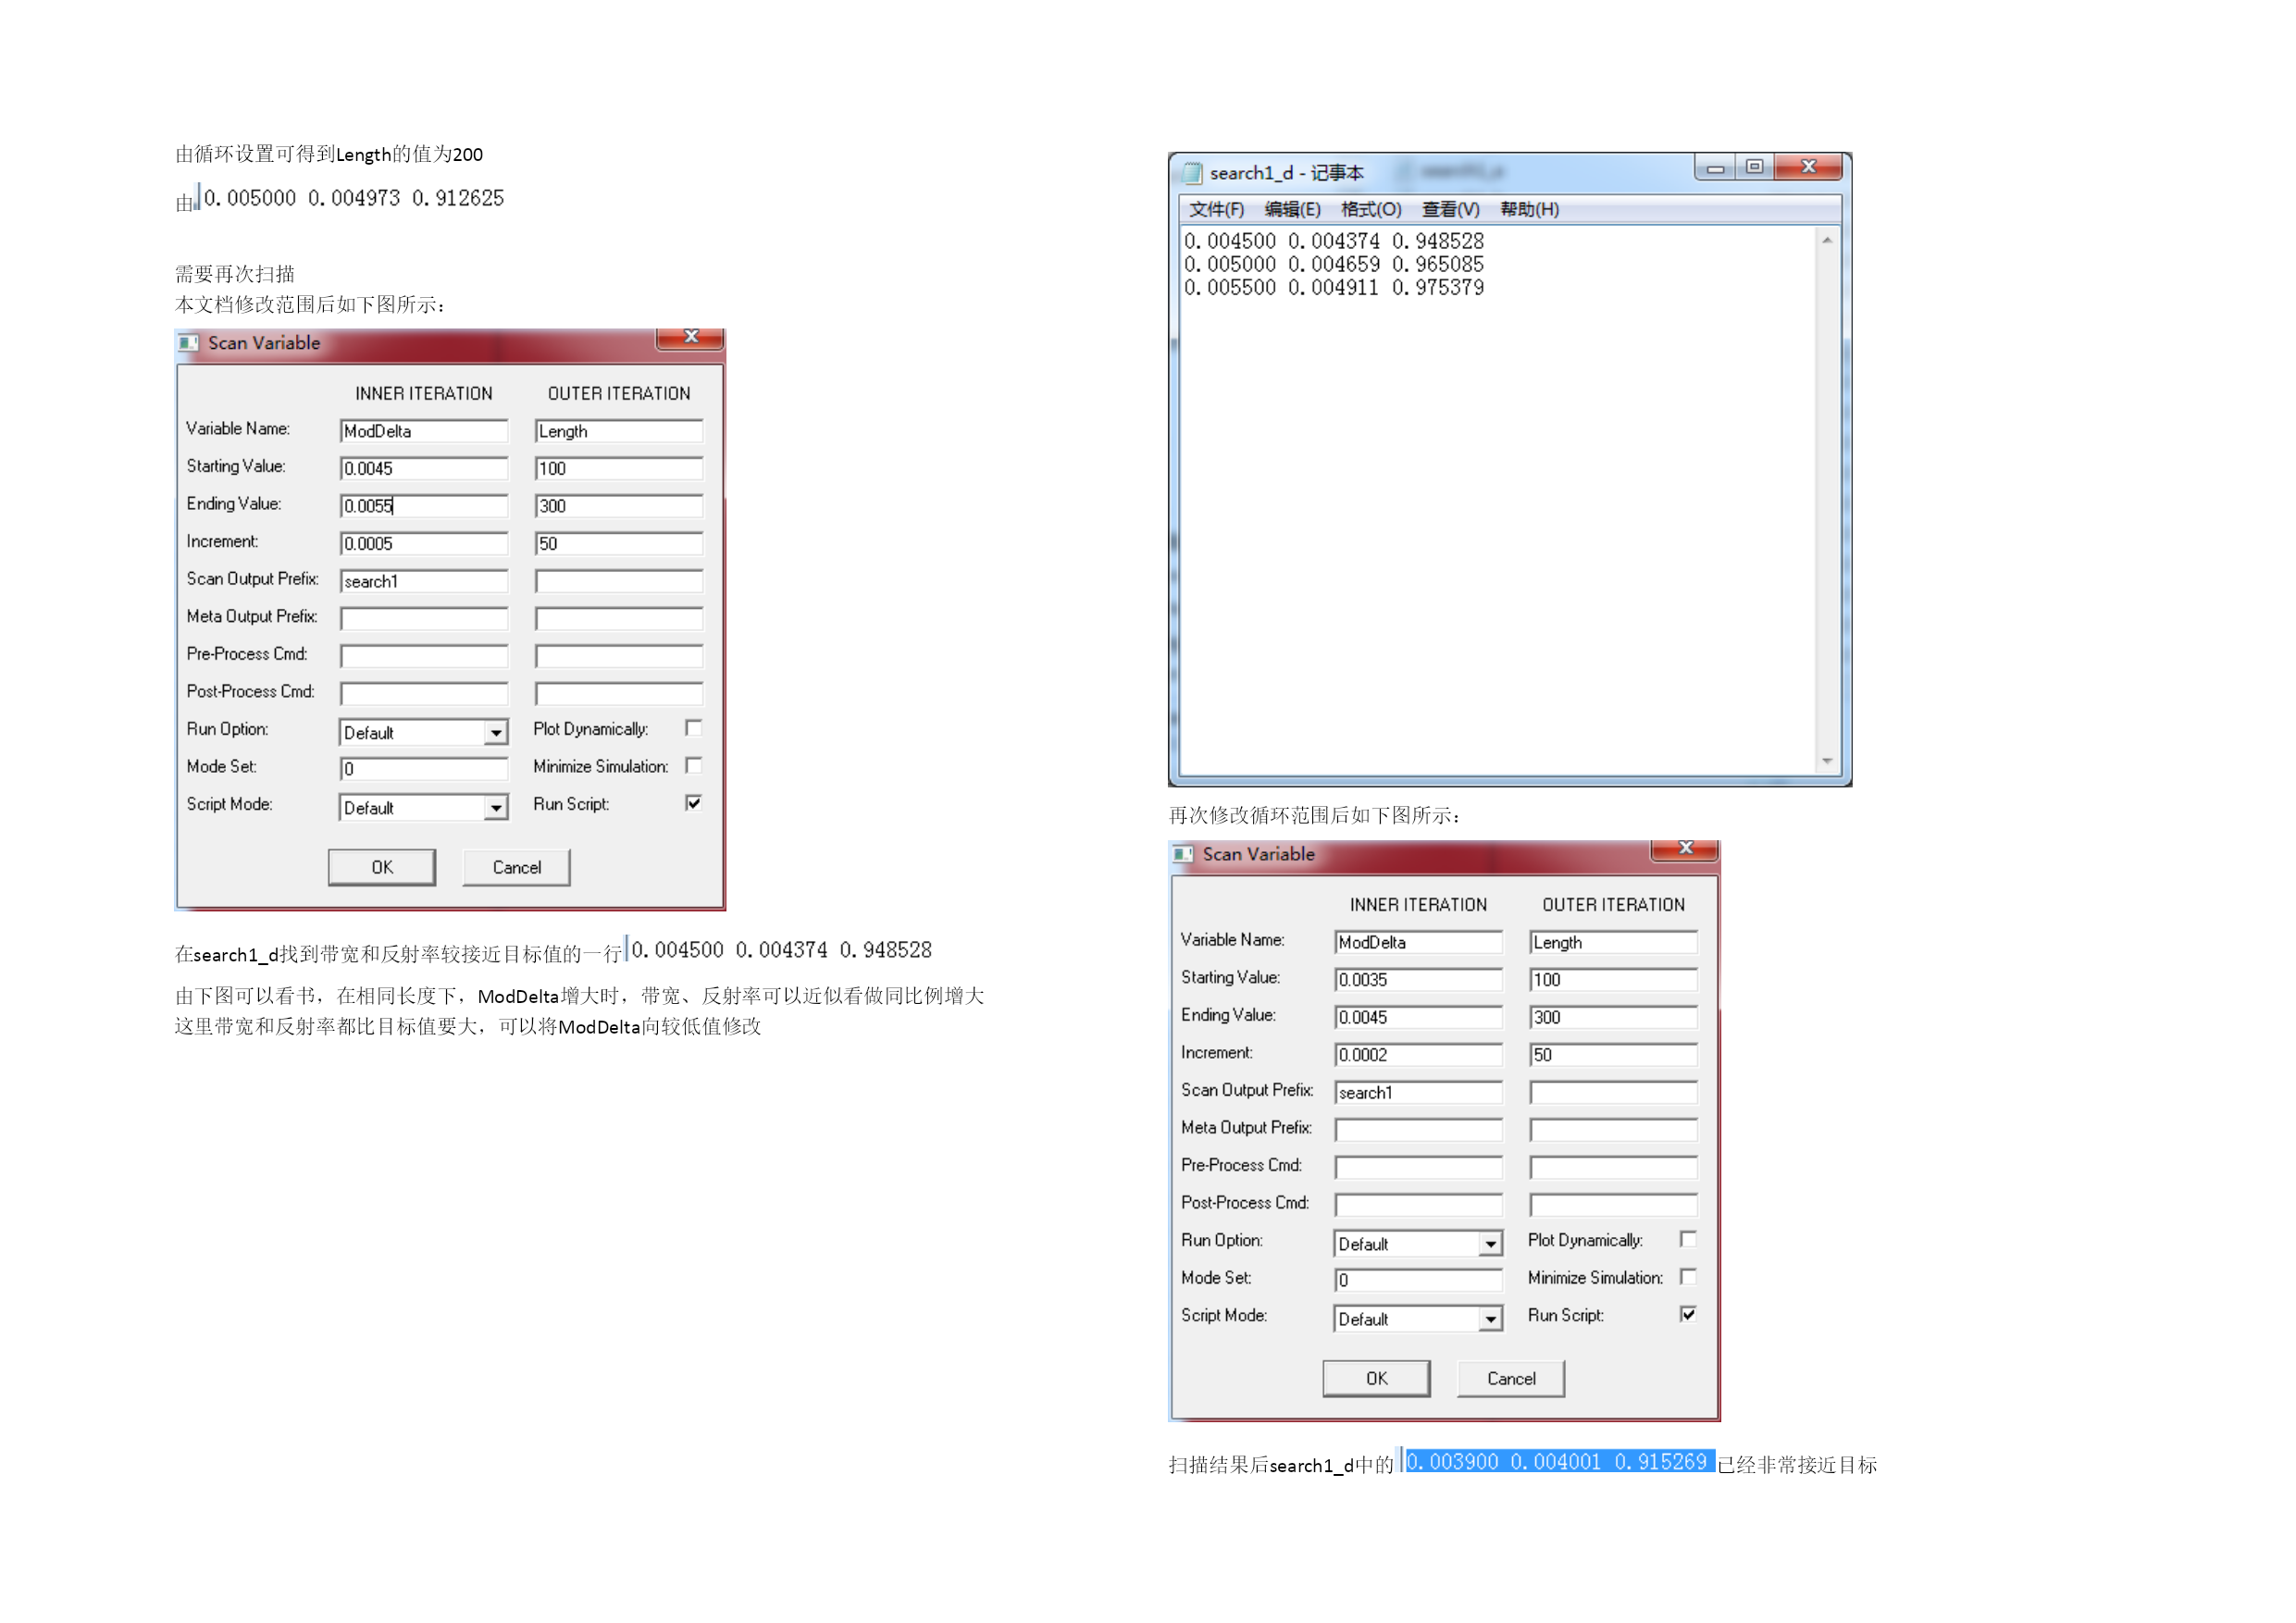This screenshot has width=2296, height=1623.
Task: Click the ModDelta variable name field in left dialog
Action: pyautogui.click(x=424, y=431)
